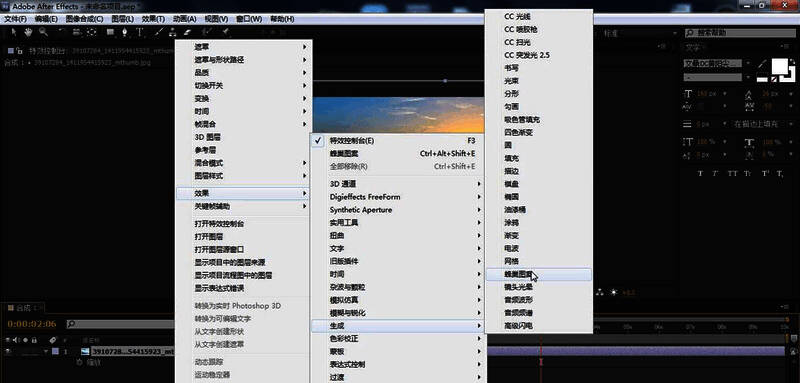Toggle the 参考层 guide layer option
Image resolution: width=800 pixels, height=383 pixels.
pyautogui.click(x=243, y=150)
